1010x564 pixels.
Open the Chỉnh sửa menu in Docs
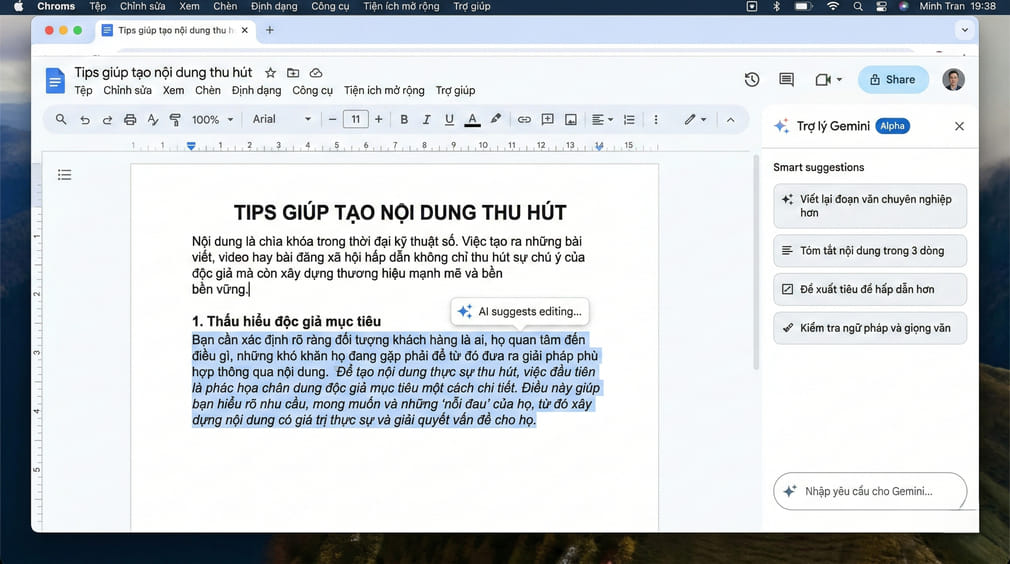[x=128, y=91]
